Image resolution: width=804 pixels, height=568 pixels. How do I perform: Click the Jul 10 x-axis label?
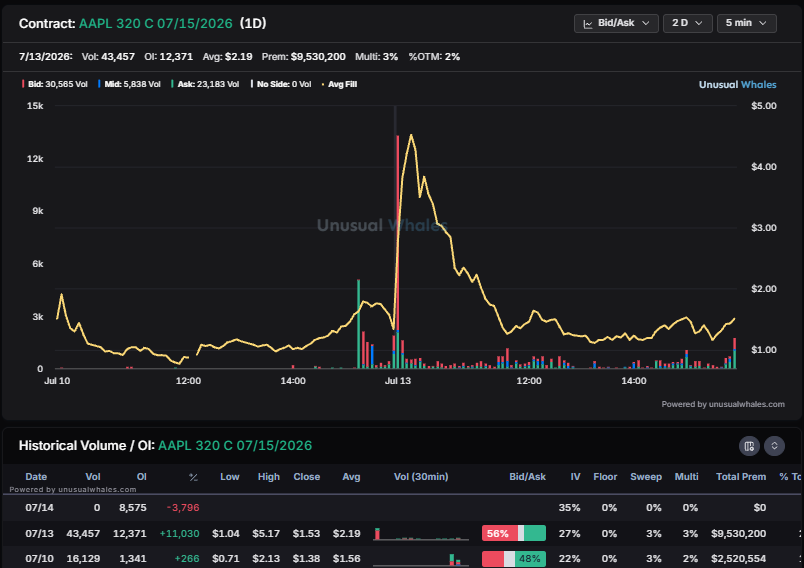57,381
